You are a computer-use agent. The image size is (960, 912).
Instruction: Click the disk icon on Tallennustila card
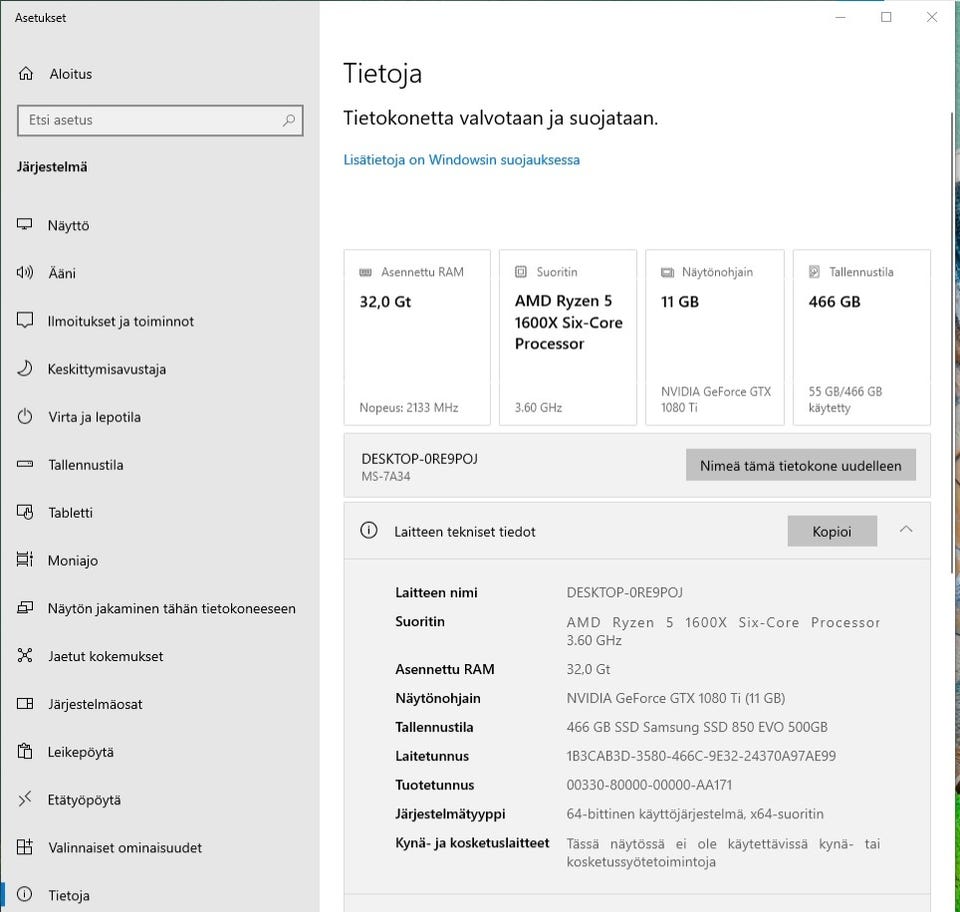814,272
